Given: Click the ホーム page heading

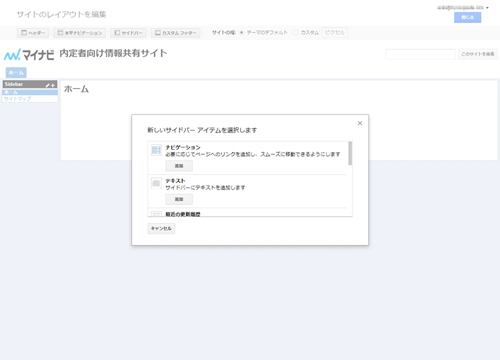Looking at the screenshot, I should (76, 89).
